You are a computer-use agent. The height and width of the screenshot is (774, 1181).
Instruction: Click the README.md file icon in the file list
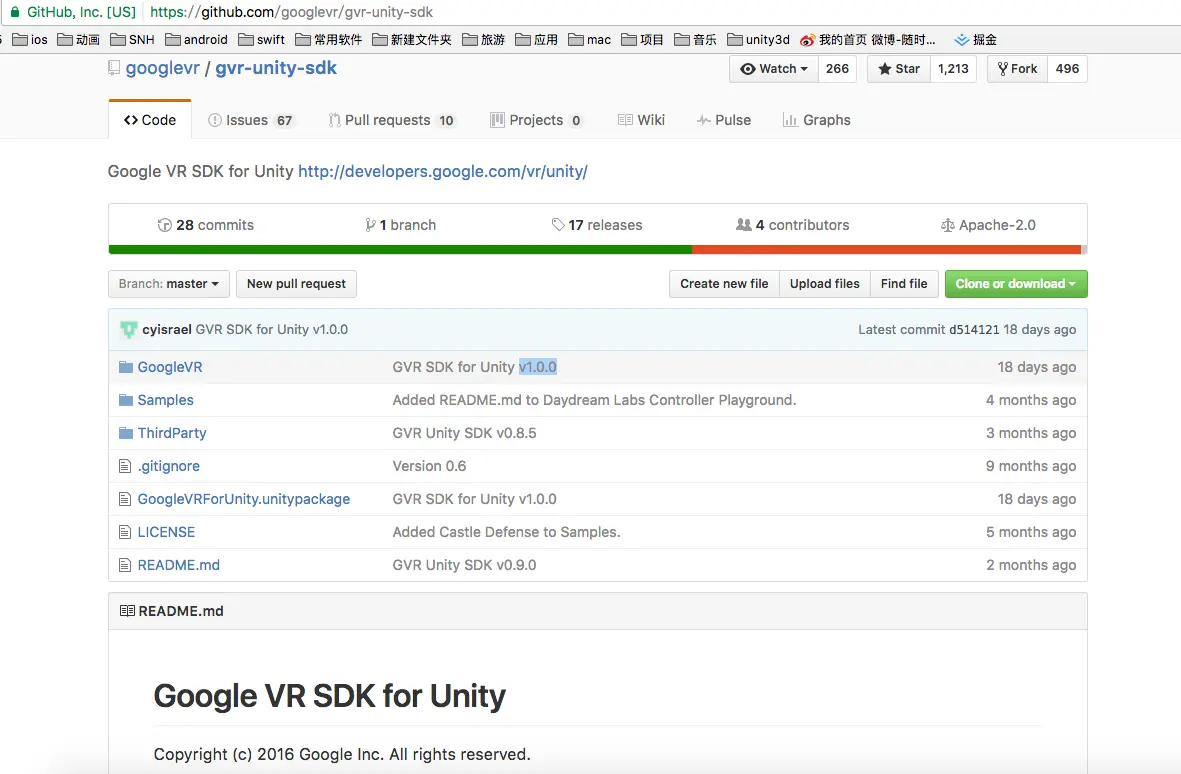tap(125, 565)
